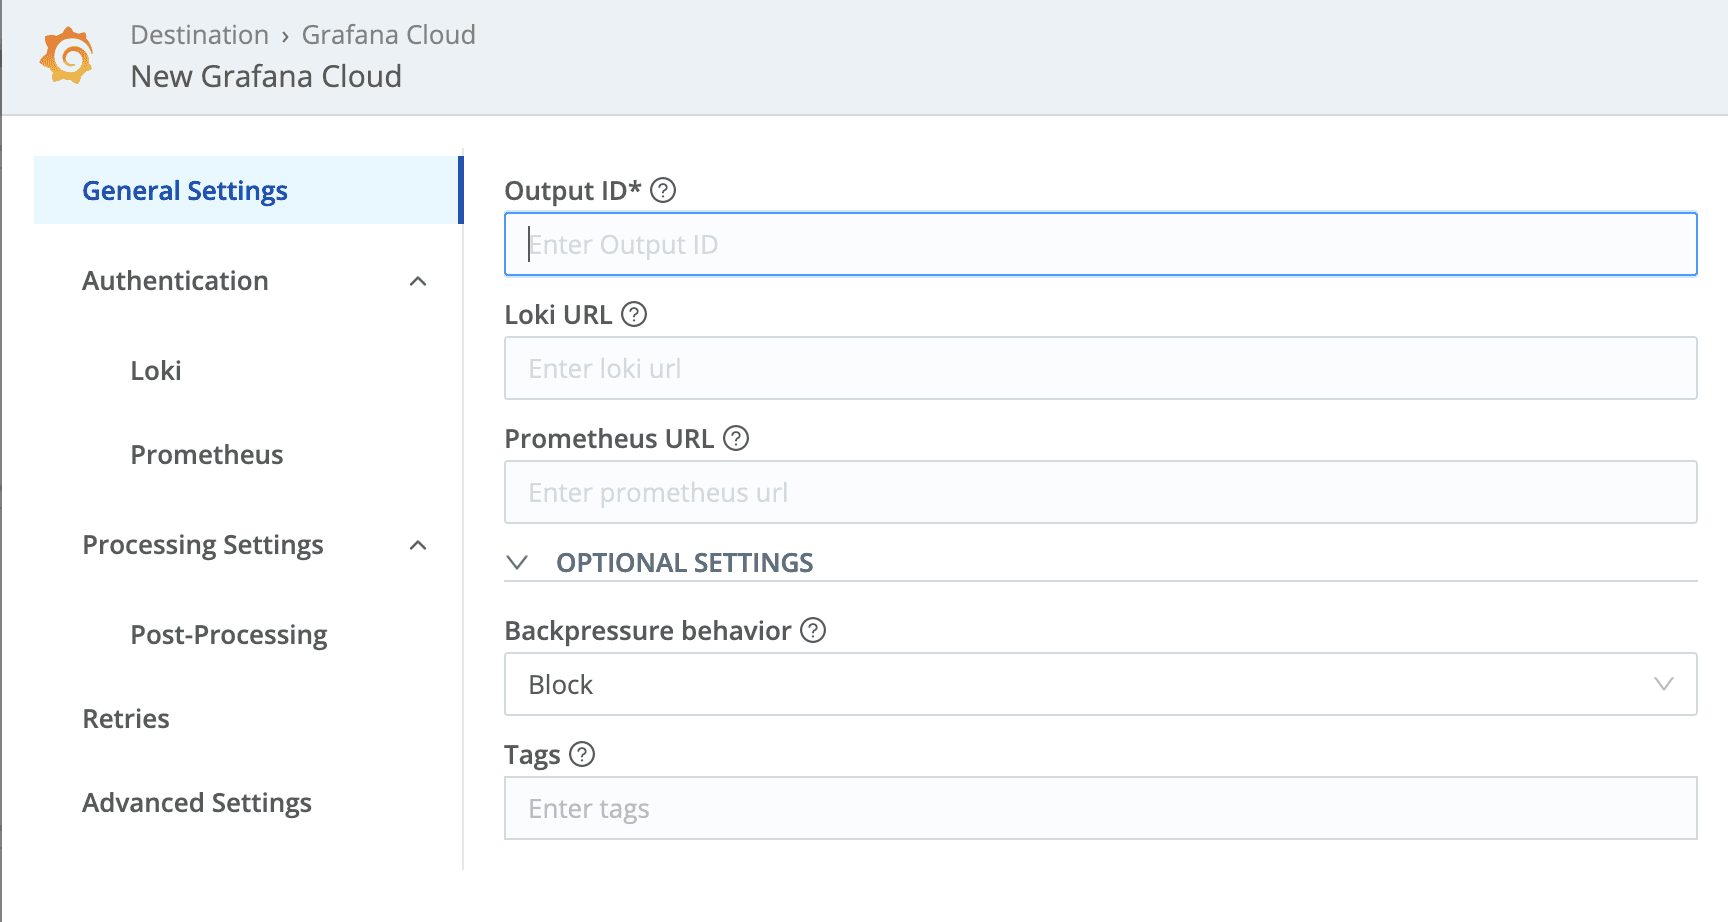1728x922 pixels.
Task: Open Advanced Settings in the sidebar
Action: (197, 803)
